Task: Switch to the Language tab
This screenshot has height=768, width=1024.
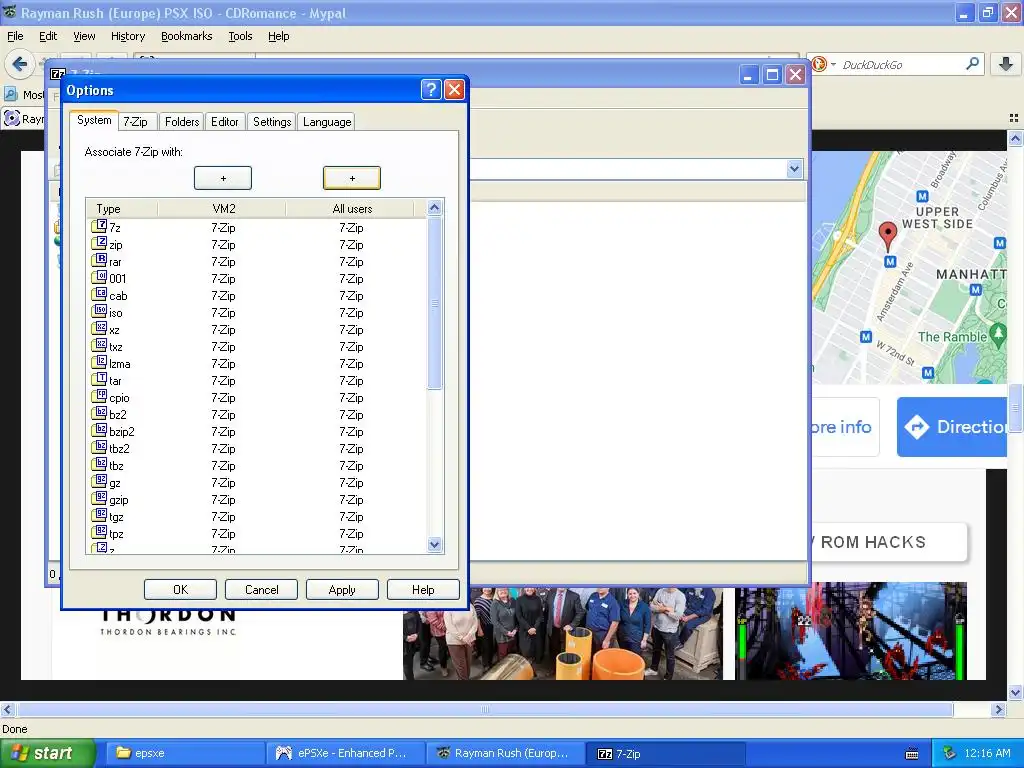Action: 327,122
